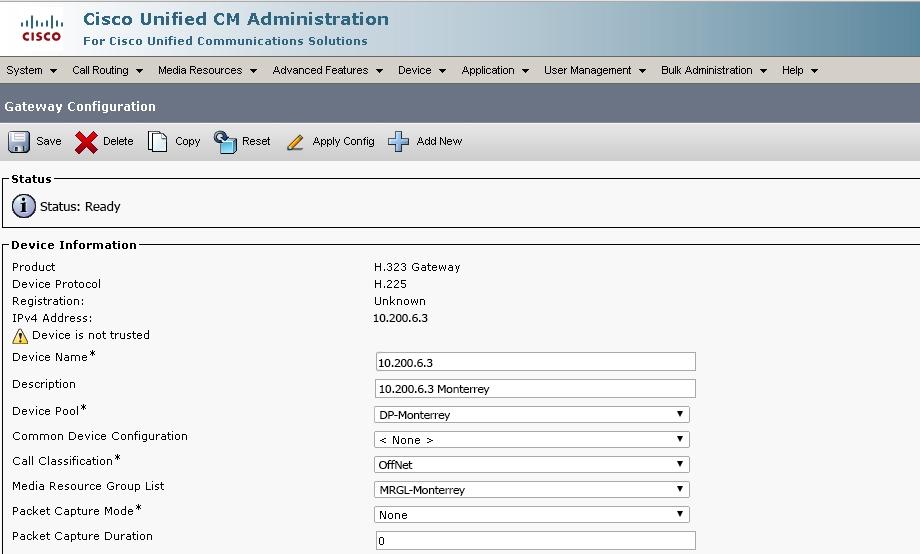This screenshot has width=920, height=554.
Task: Expand the Media Resource Group List dropdown
Action: click(532, 489)
